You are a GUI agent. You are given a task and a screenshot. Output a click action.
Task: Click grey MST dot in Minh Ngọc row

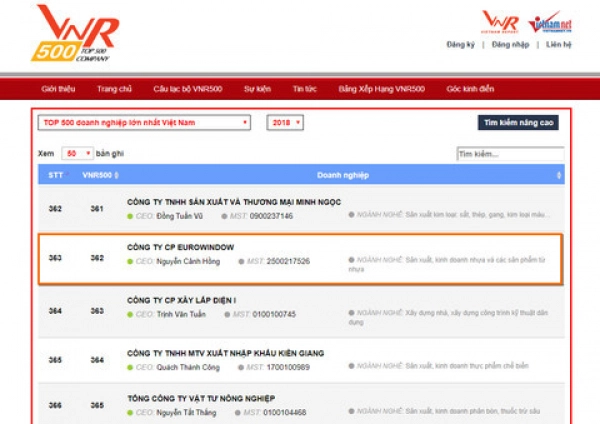click(224, 216)
